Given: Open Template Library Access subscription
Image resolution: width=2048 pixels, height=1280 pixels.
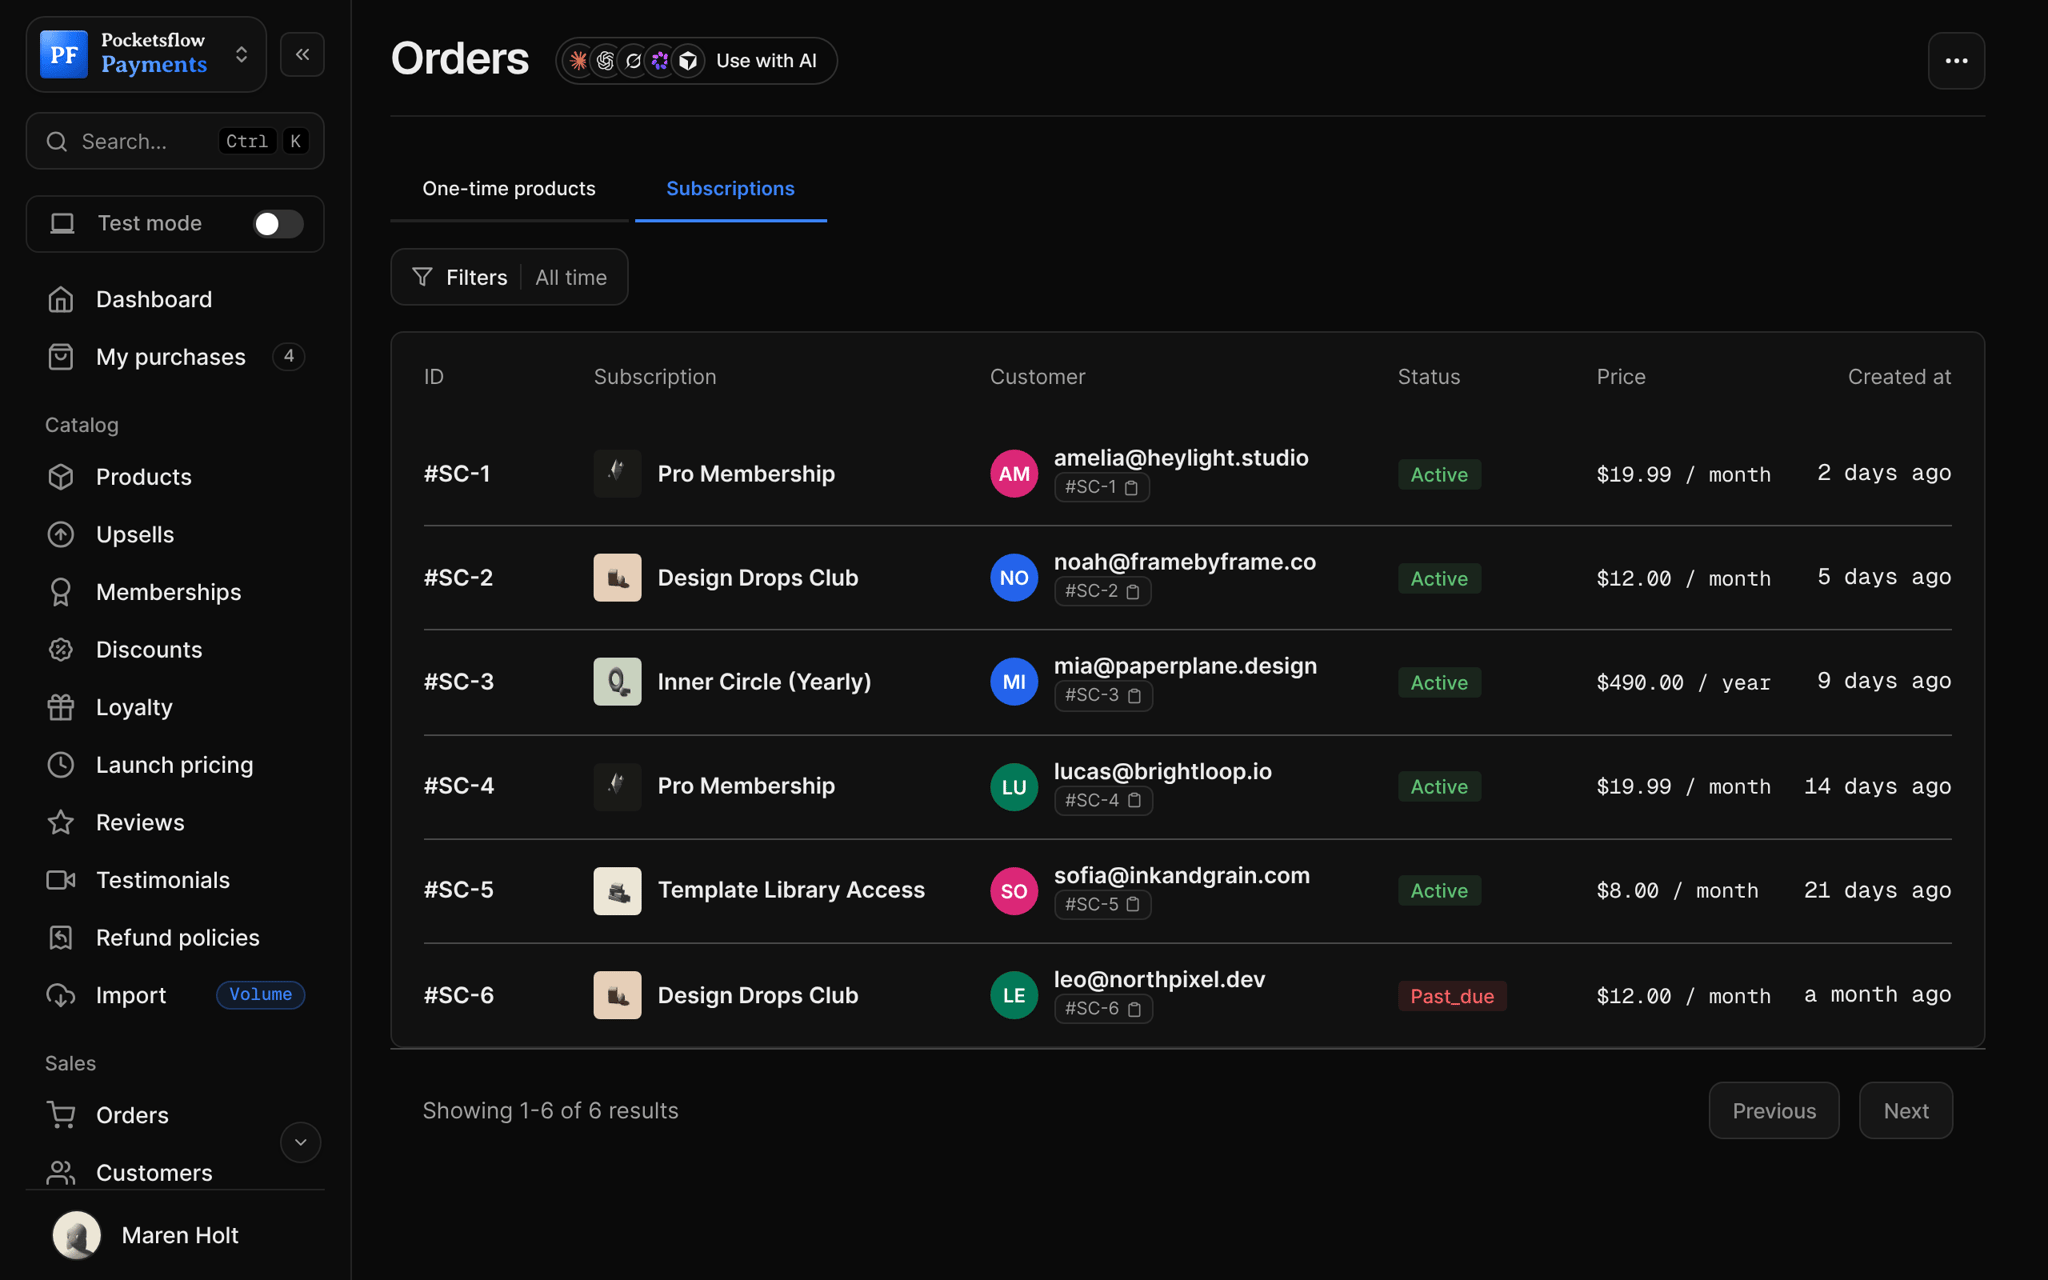Looking at the screenshot, I should tap(790, 890).
